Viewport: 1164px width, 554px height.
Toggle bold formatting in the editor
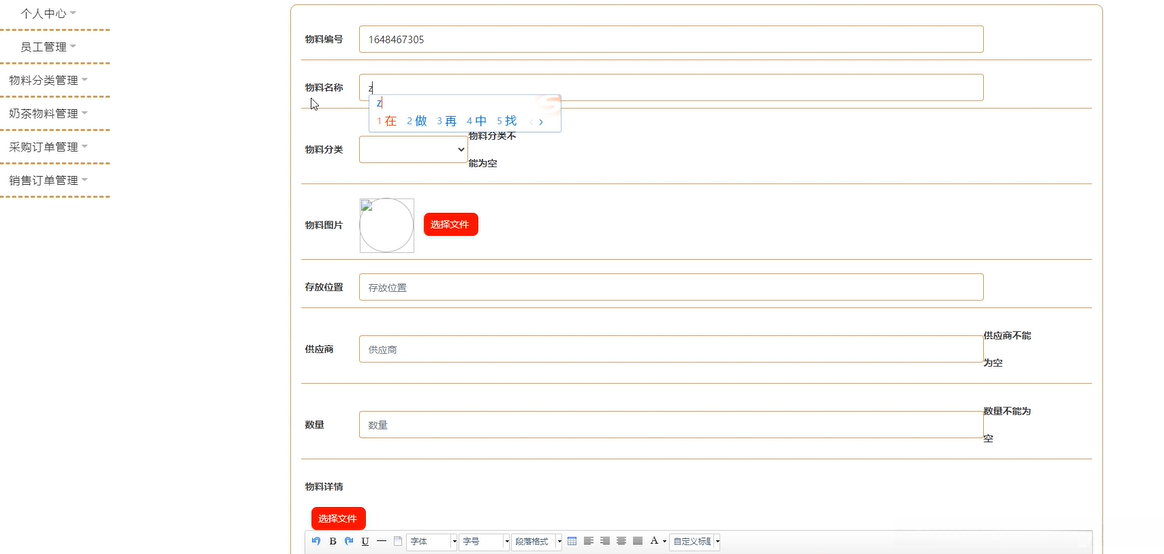[333, 541]
